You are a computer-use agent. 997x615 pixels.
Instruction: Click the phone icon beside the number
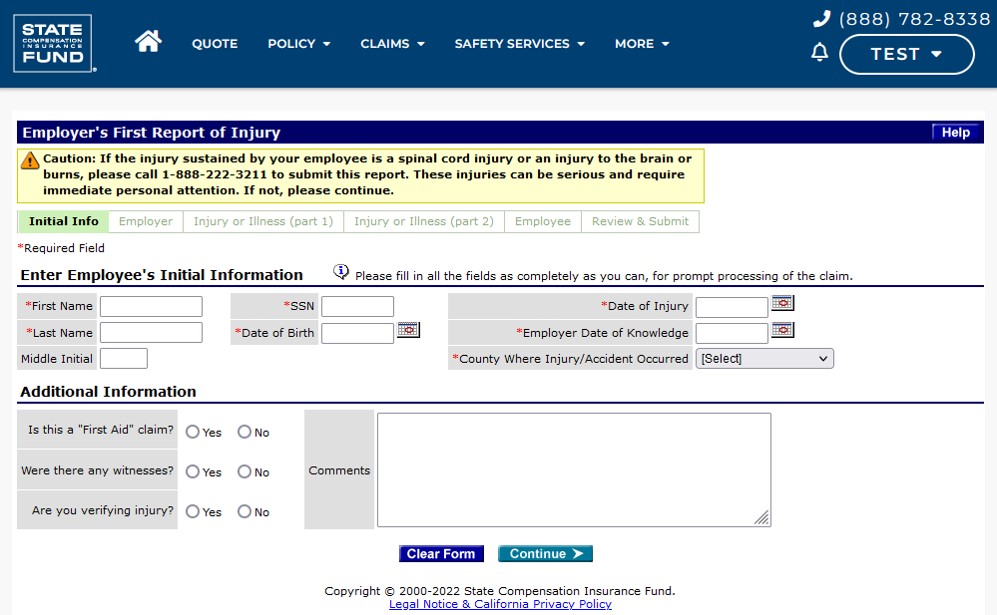tap(822, 19)
